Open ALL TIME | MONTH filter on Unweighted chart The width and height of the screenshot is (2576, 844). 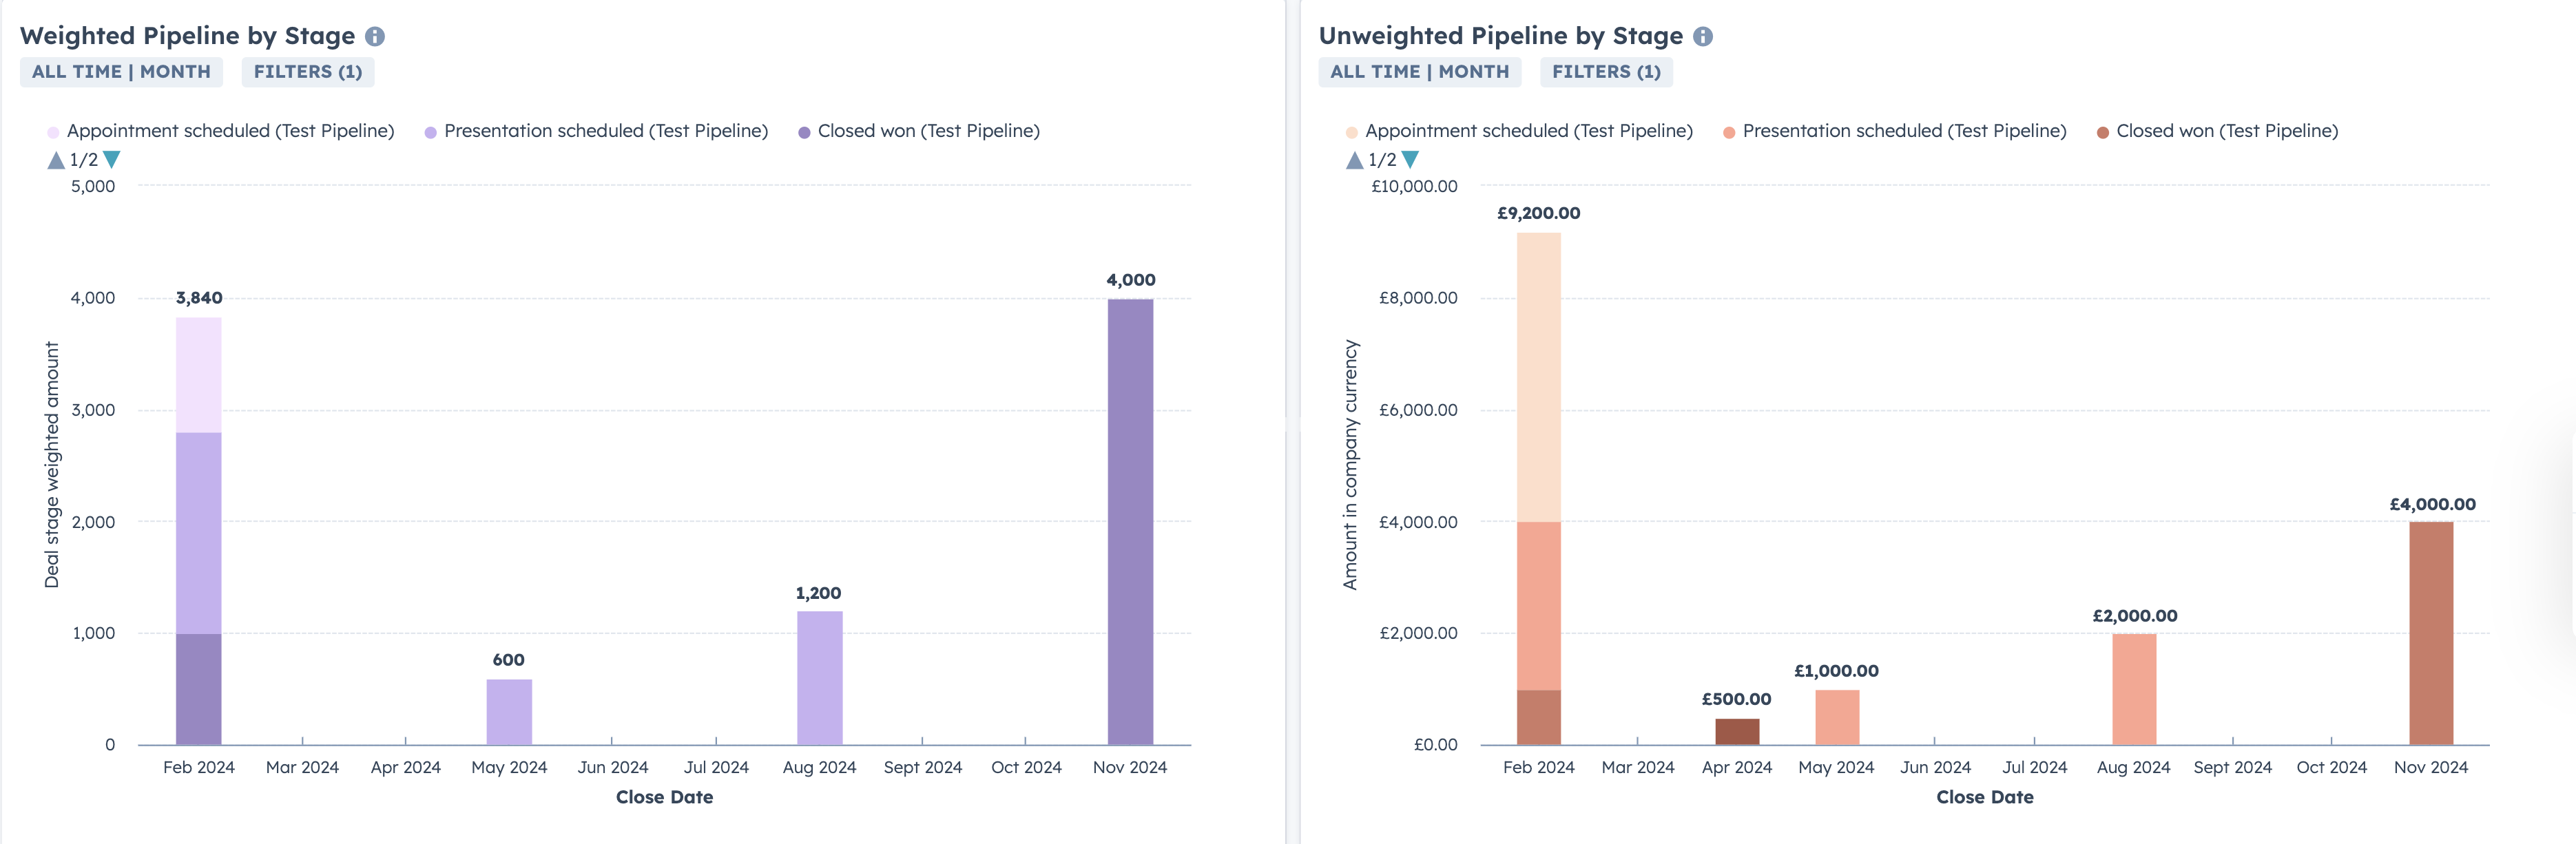point(1419,72)
